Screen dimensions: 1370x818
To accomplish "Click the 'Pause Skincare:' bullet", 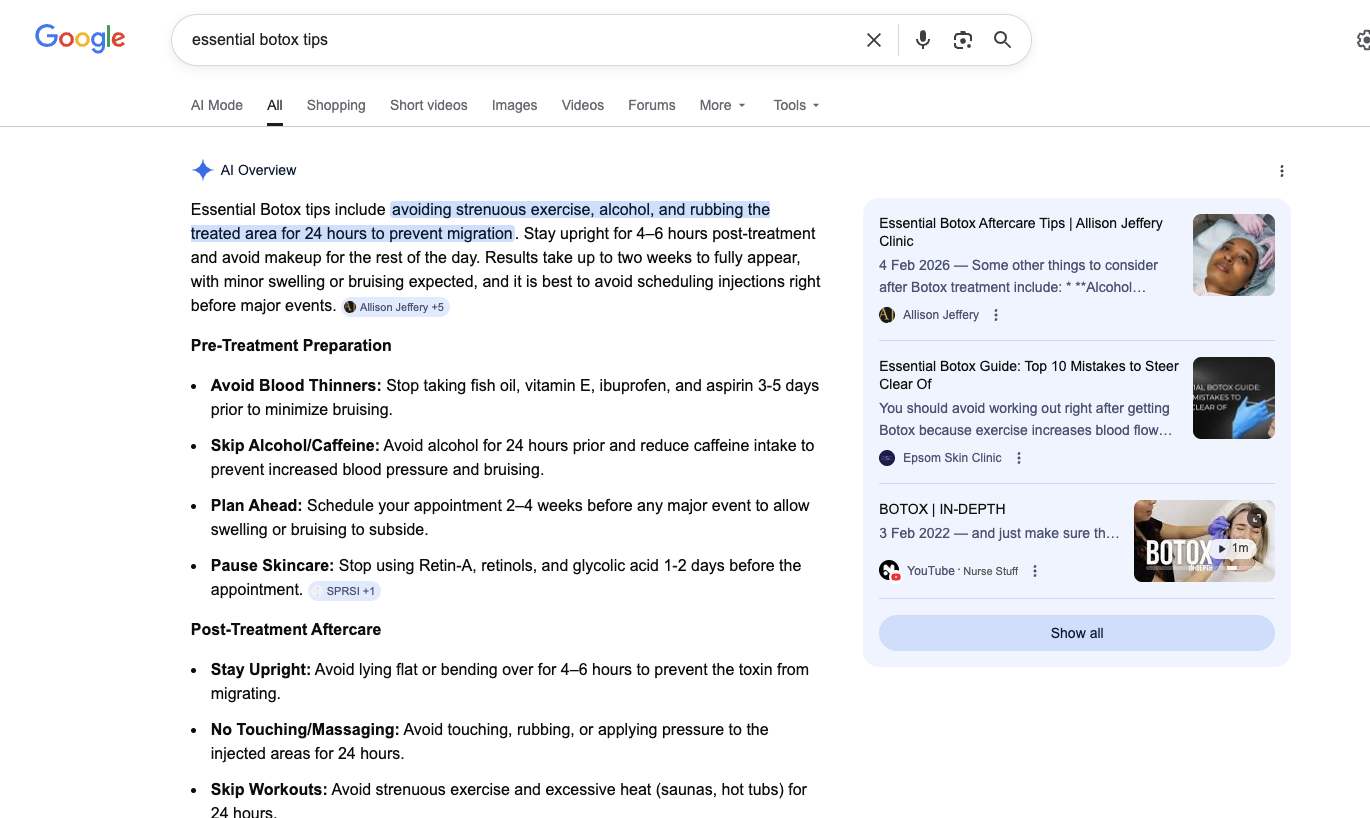I will [x=272, y=566].
